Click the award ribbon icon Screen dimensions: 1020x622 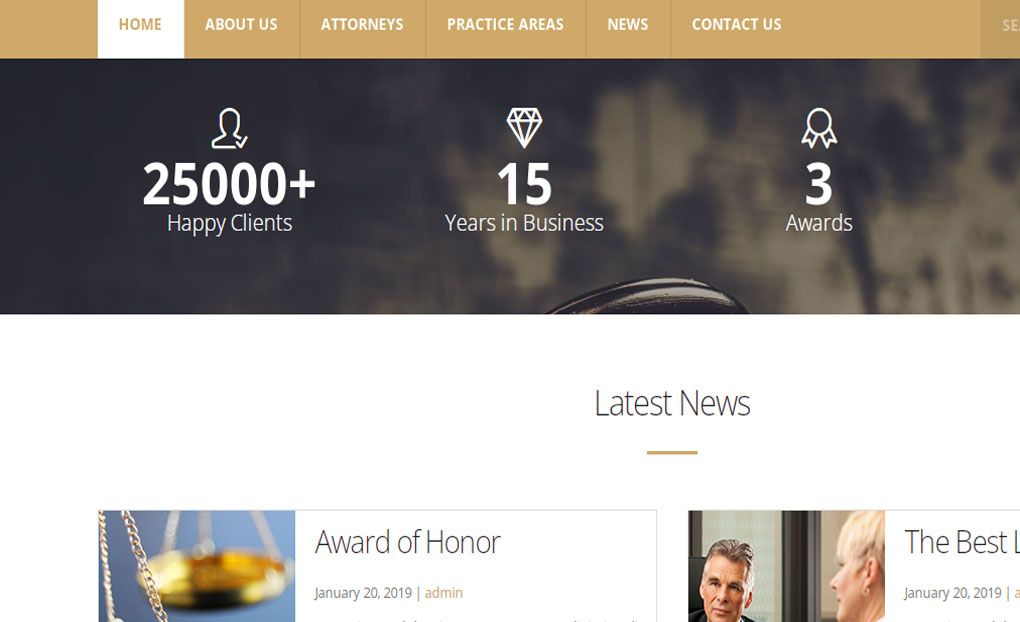[819, 128]
